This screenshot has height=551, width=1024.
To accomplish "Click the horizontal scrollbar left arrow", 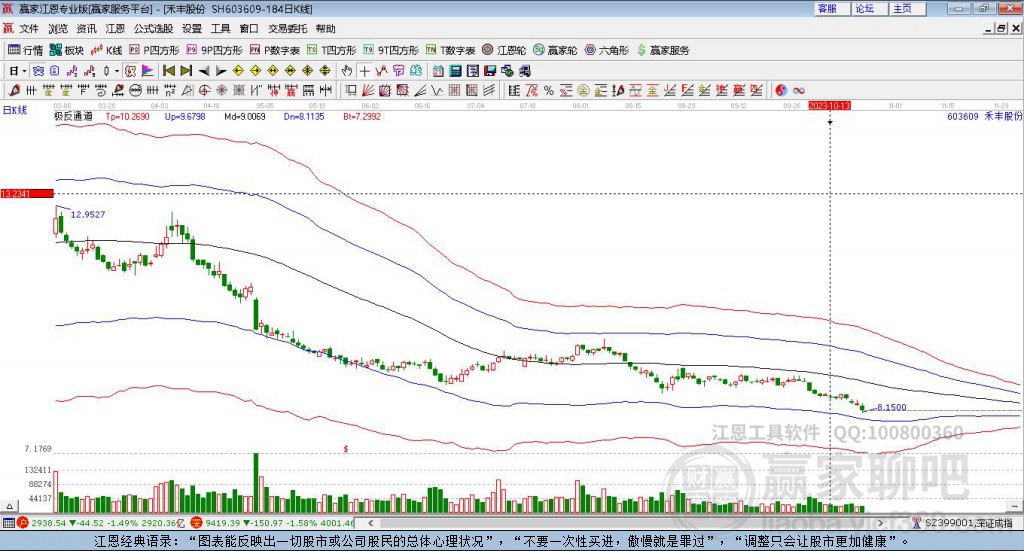I will [370, 523].
